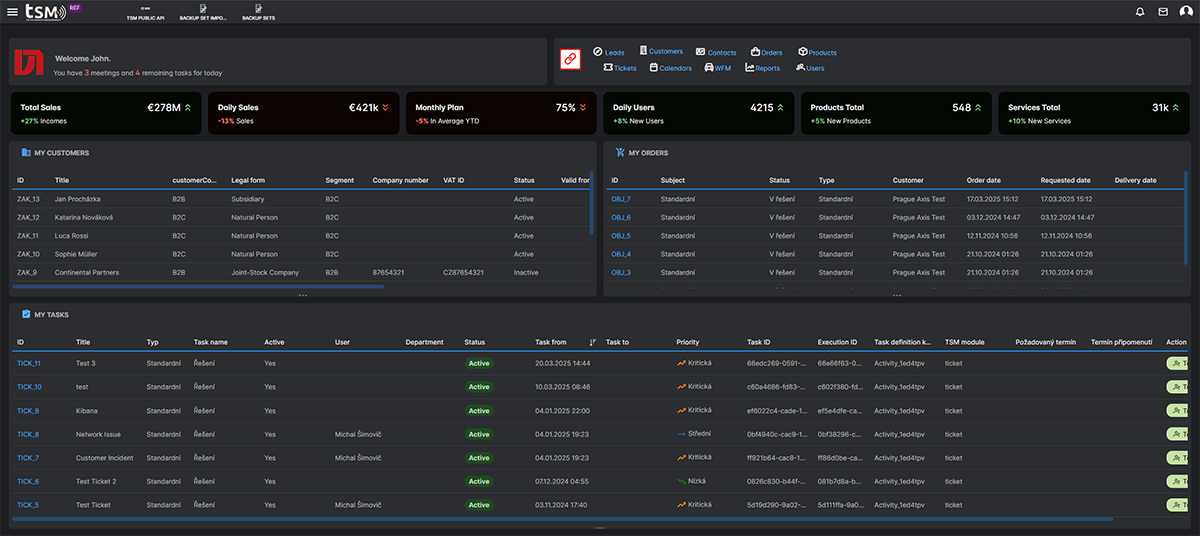Click the Priority column header in My Tasks
Image resolution: width=1200 pixels, height=536 pixels.
point(688,342)
